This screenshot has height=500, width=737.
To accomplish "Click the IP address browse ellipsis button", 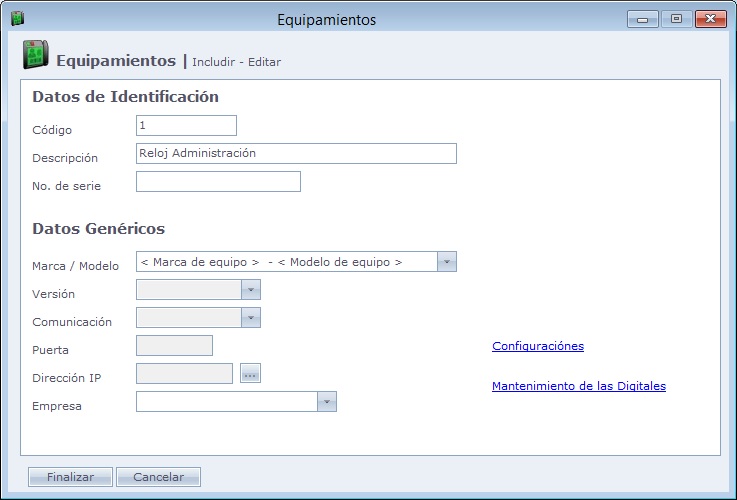I will point(250,374).
